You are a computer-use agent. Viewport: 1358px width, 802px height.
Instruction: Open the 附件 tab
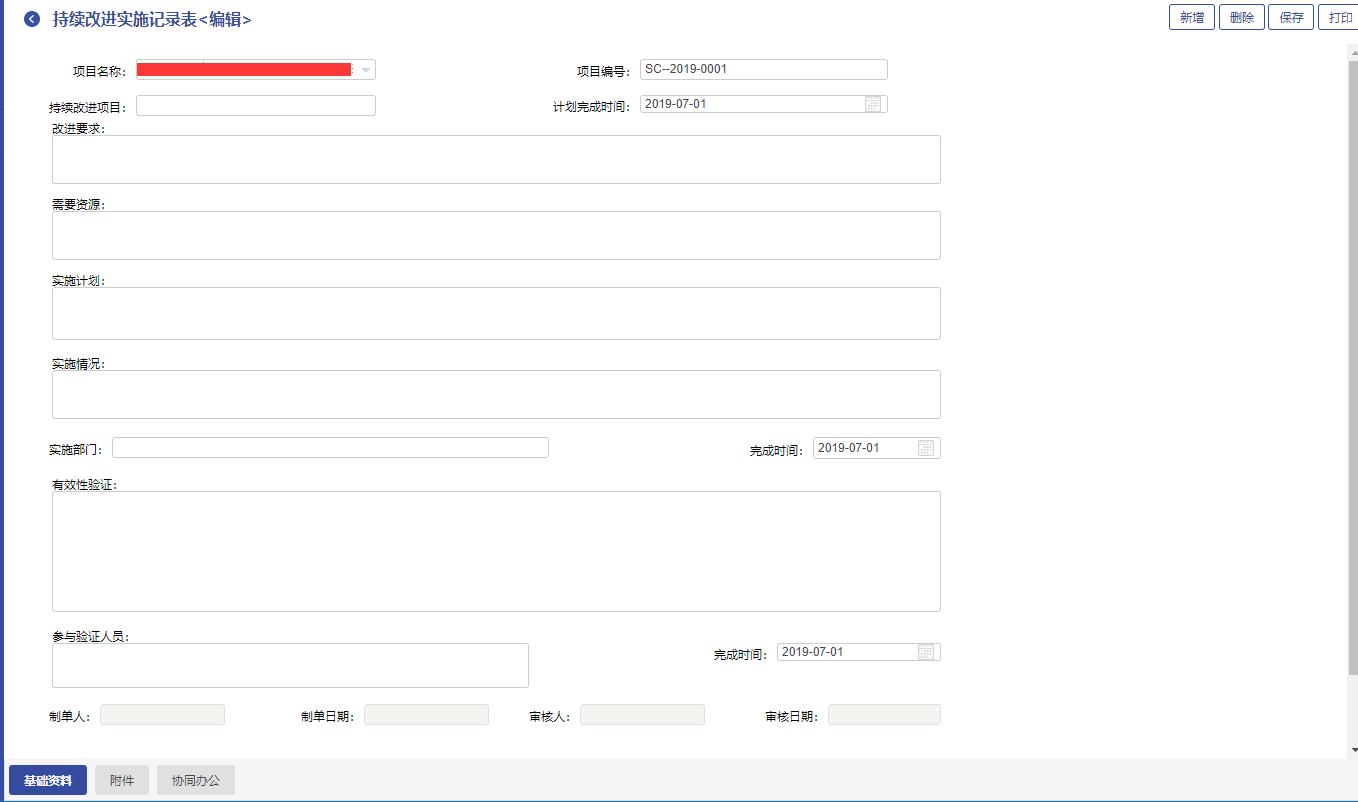122,780
